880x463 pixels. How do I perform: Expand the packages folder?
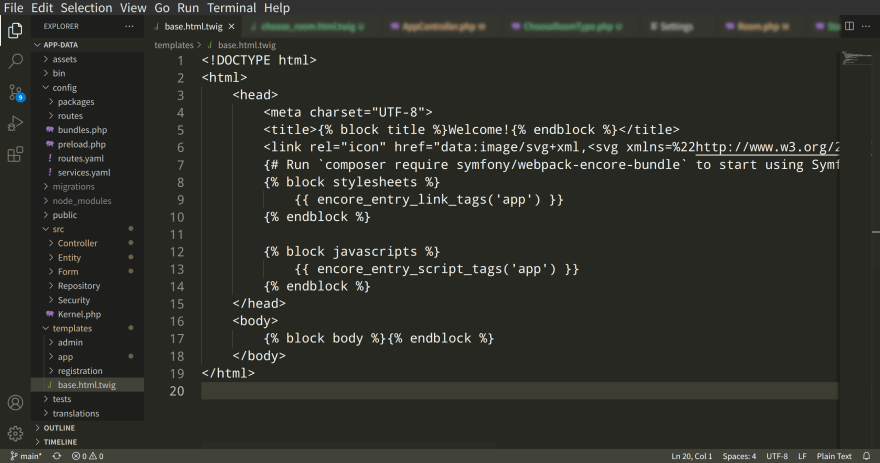click(x=76, y=102)
